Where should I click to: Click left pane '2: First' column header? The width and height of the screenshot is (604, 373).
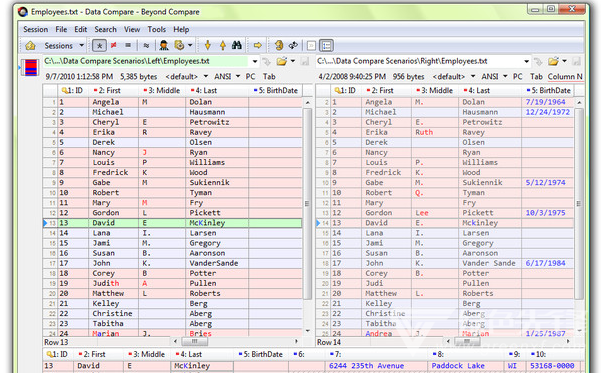click(x=114, y=91)
